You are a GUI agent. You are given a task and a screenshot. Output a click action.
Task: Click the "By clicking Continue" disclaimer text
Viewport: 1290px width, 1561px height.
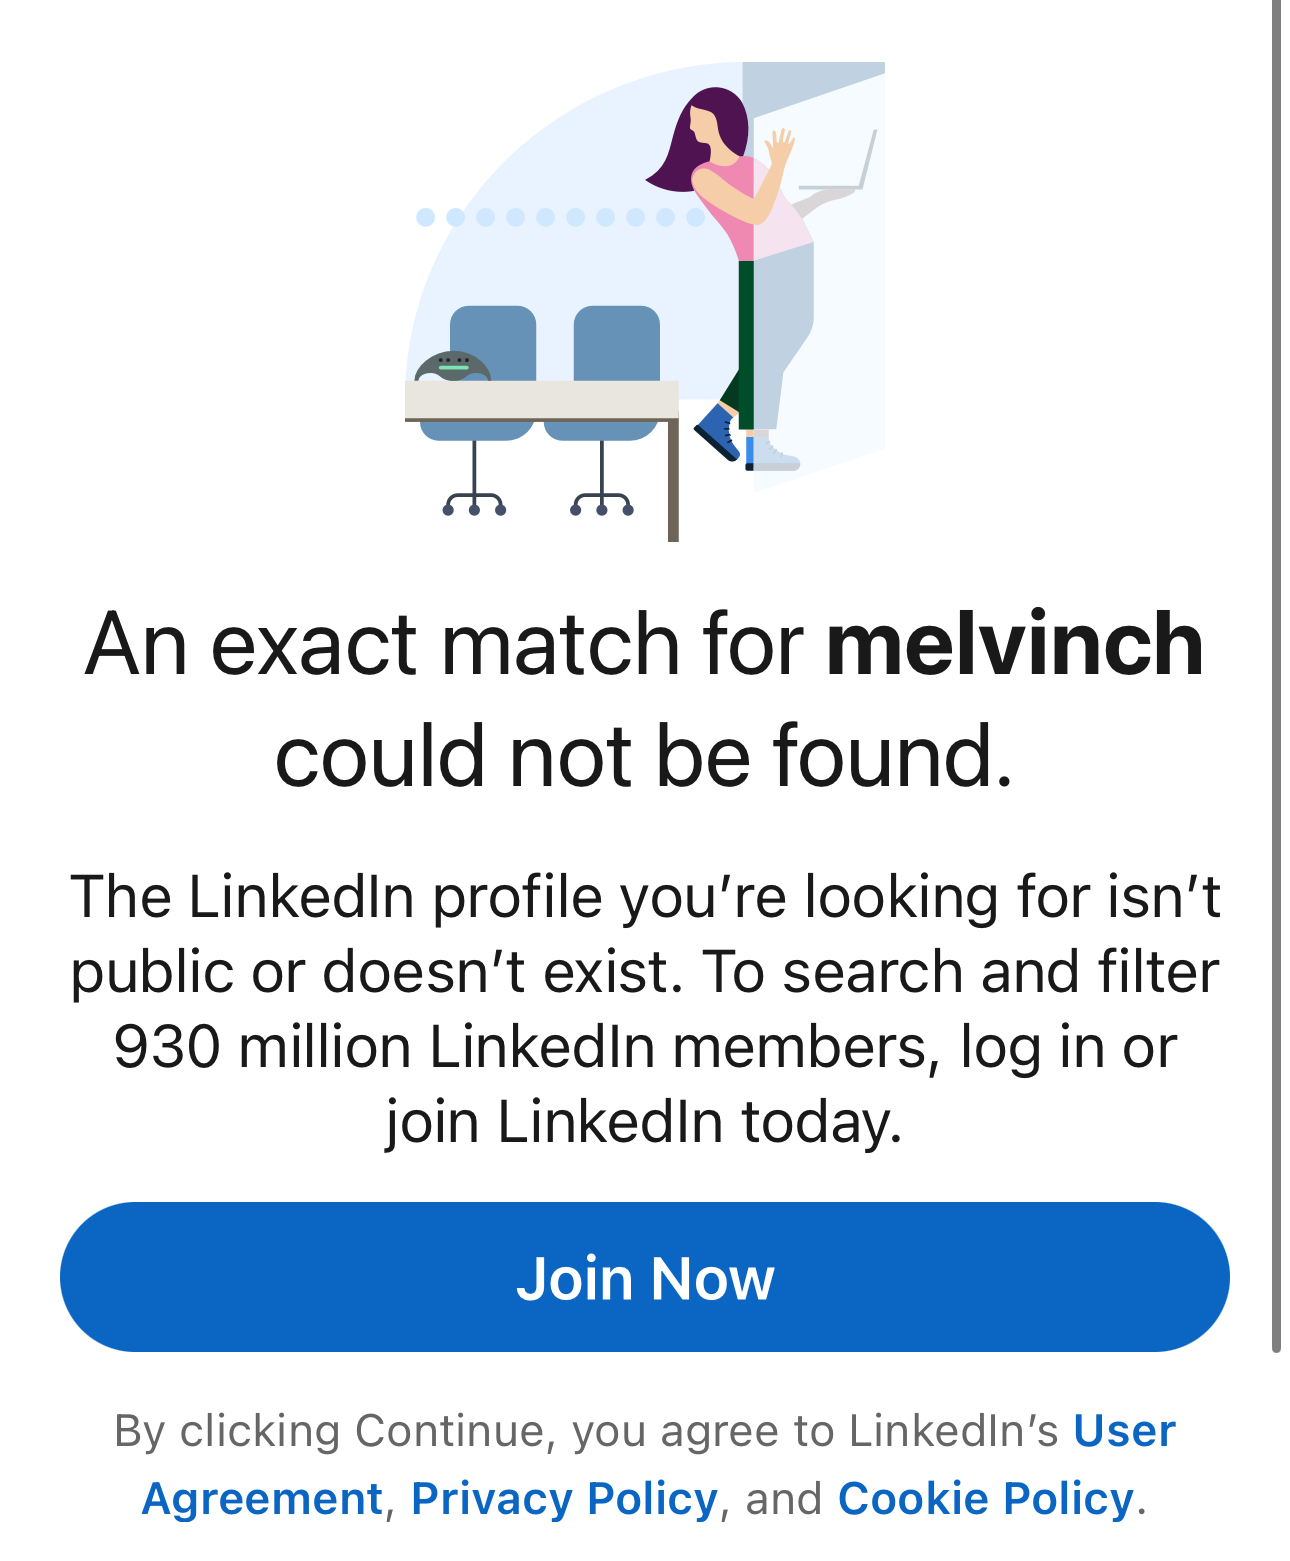pyautogui.click(x=585, y=1431)
